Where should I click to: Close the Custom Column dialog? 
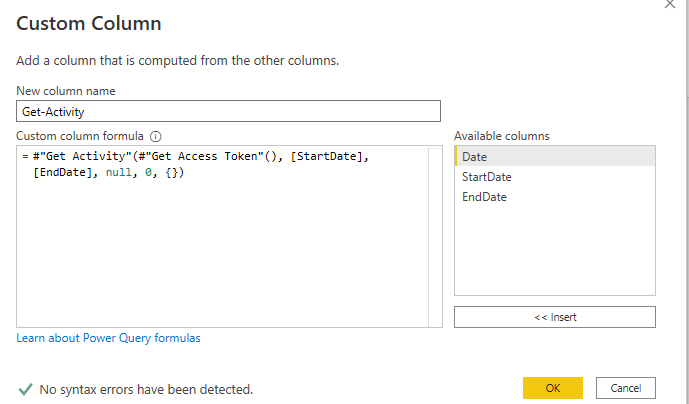click(x=670, y=4)
